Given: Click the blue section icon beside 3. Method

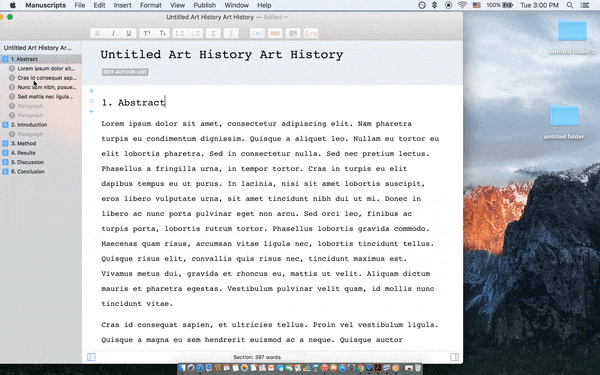Looking at the screenshot, I should pos(5,143).
